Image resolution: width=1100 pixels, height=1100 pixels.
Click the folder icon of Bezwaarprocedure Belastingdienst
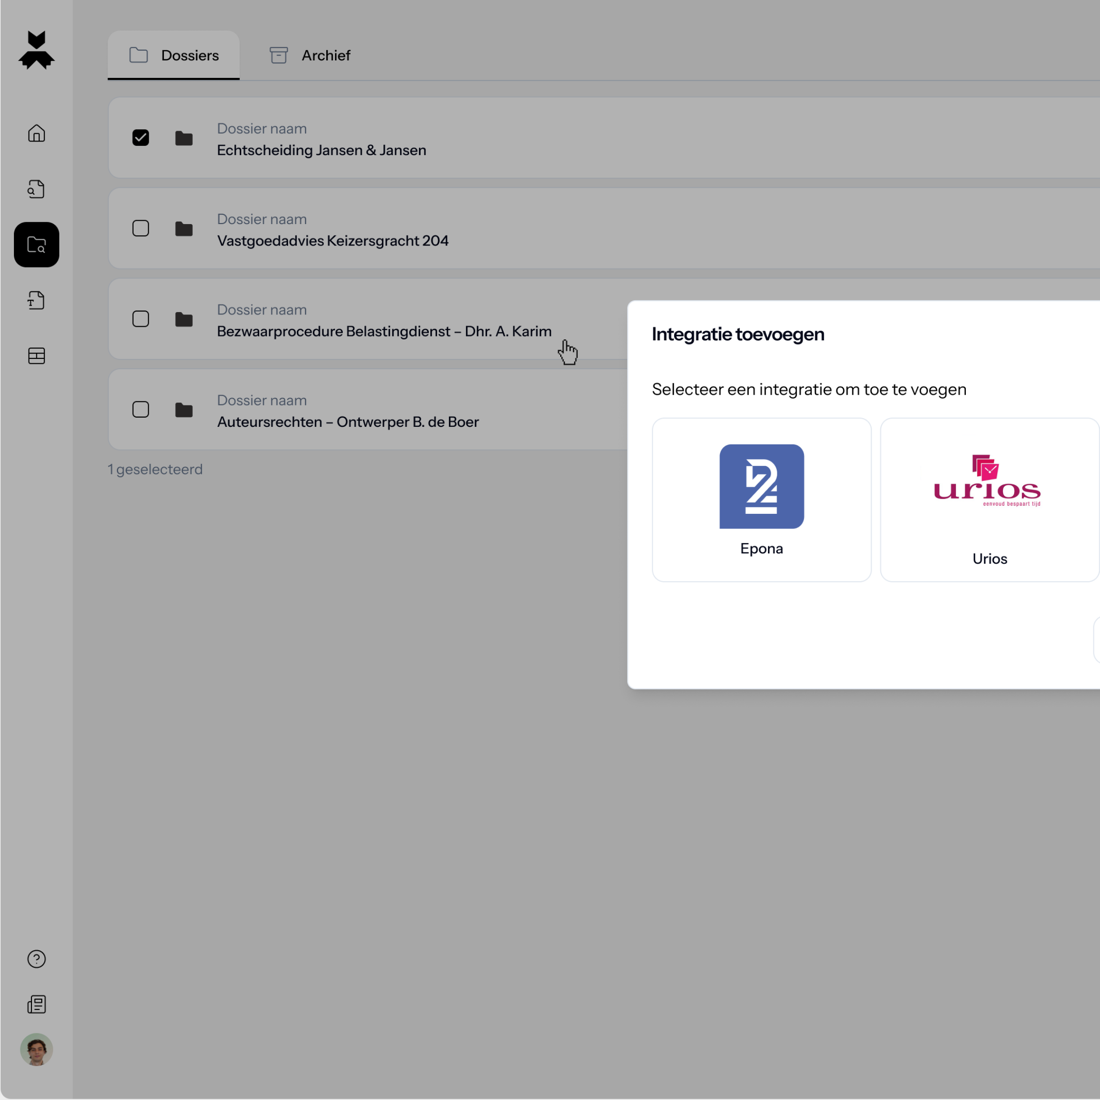coord(184,319)
